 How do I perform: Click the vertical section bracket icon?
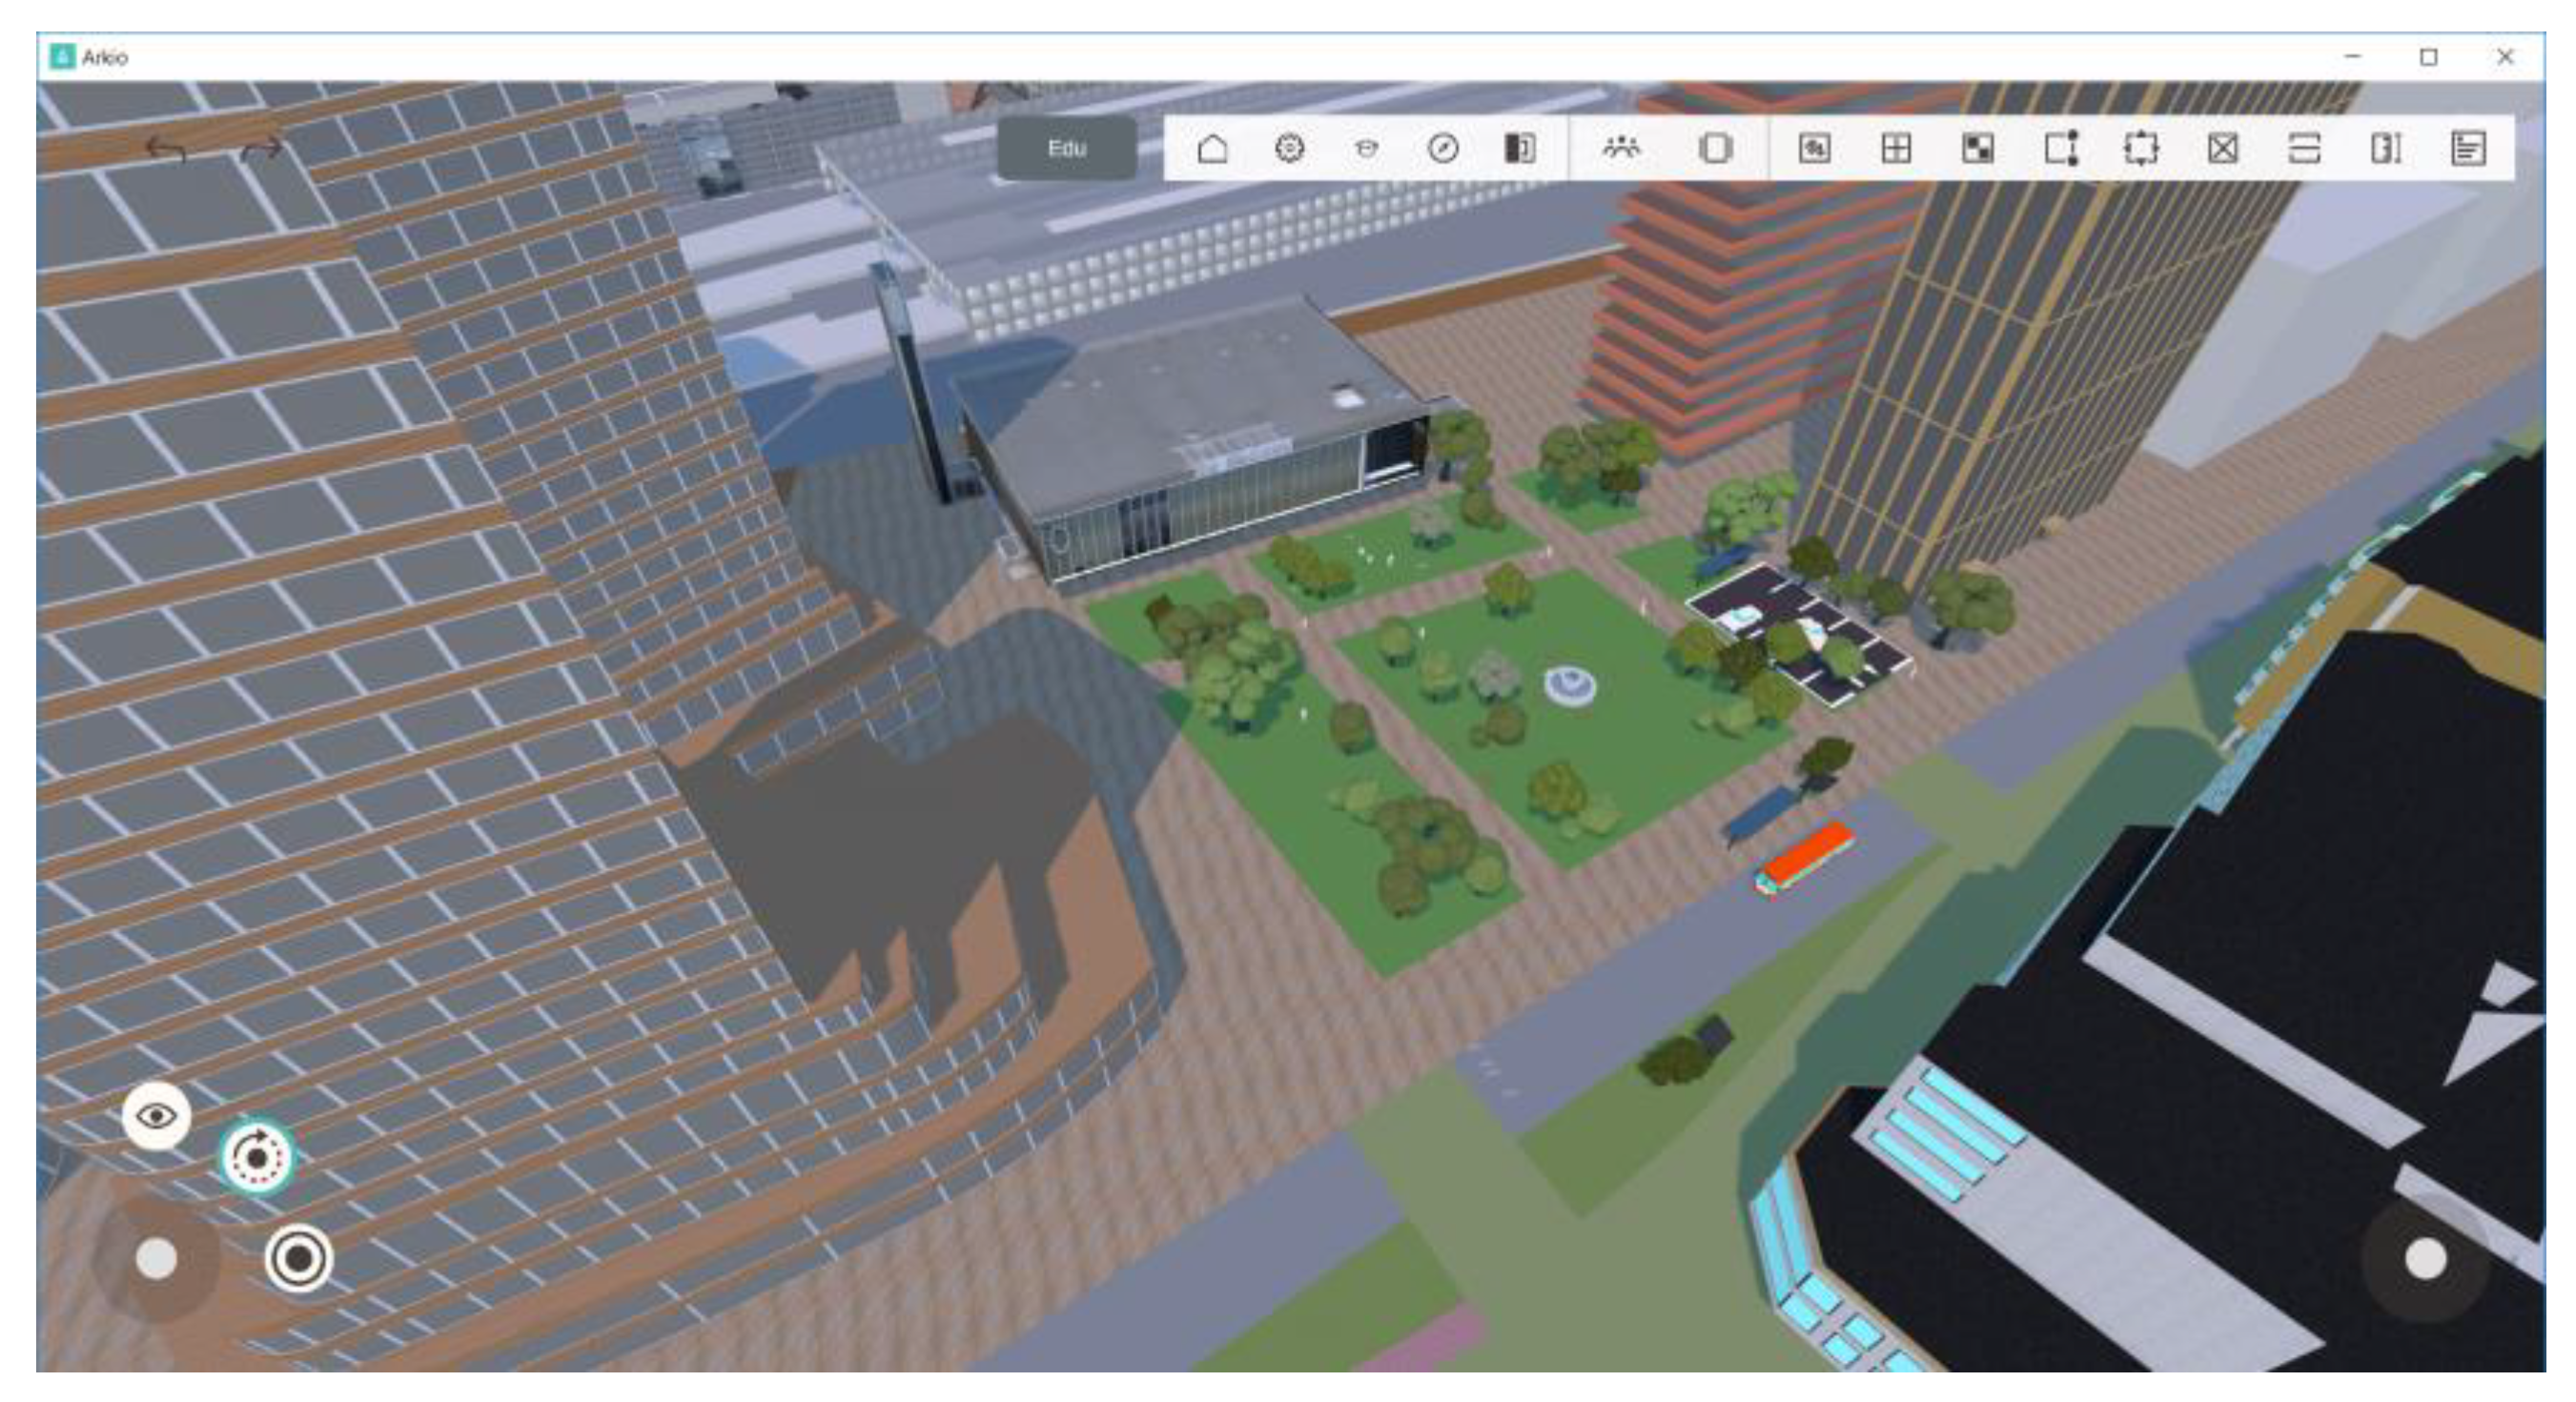(2386, 148)
